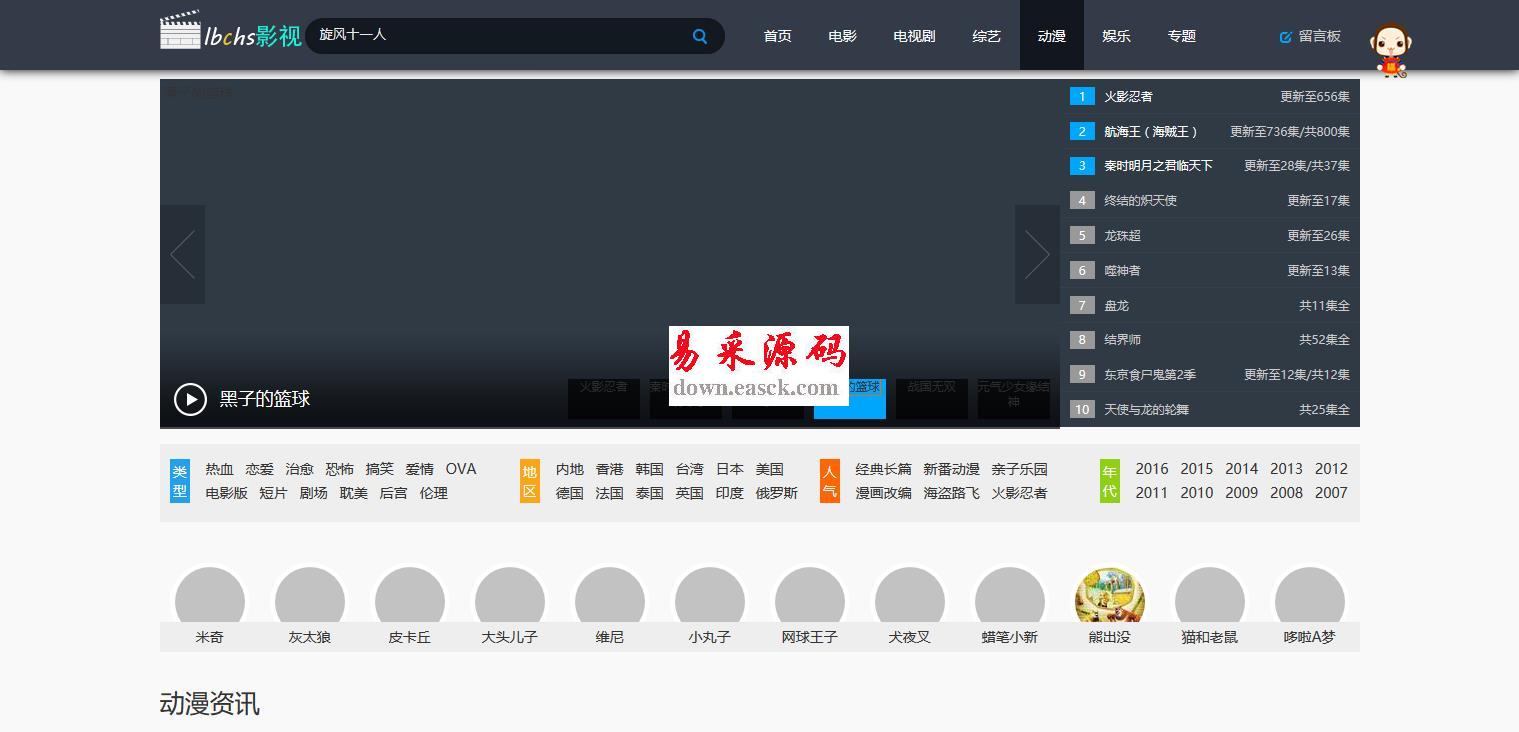
Task: Open the 留言板 message board
Action: coord(1310,36)
